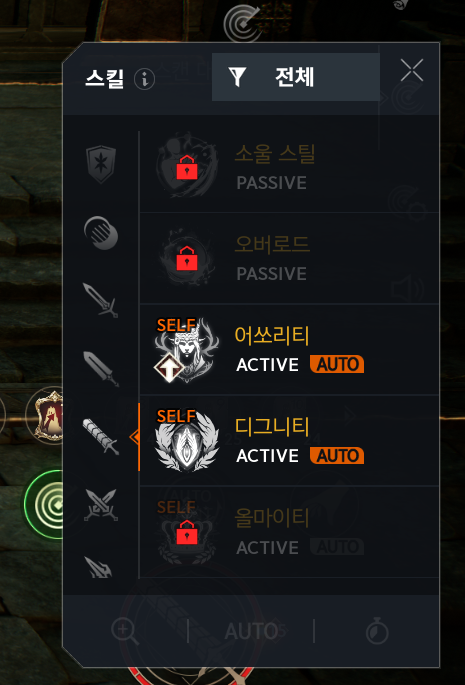Click the AUTO button in bottom bar
This screenshot has height=685, width=465.
click(251, 631)
